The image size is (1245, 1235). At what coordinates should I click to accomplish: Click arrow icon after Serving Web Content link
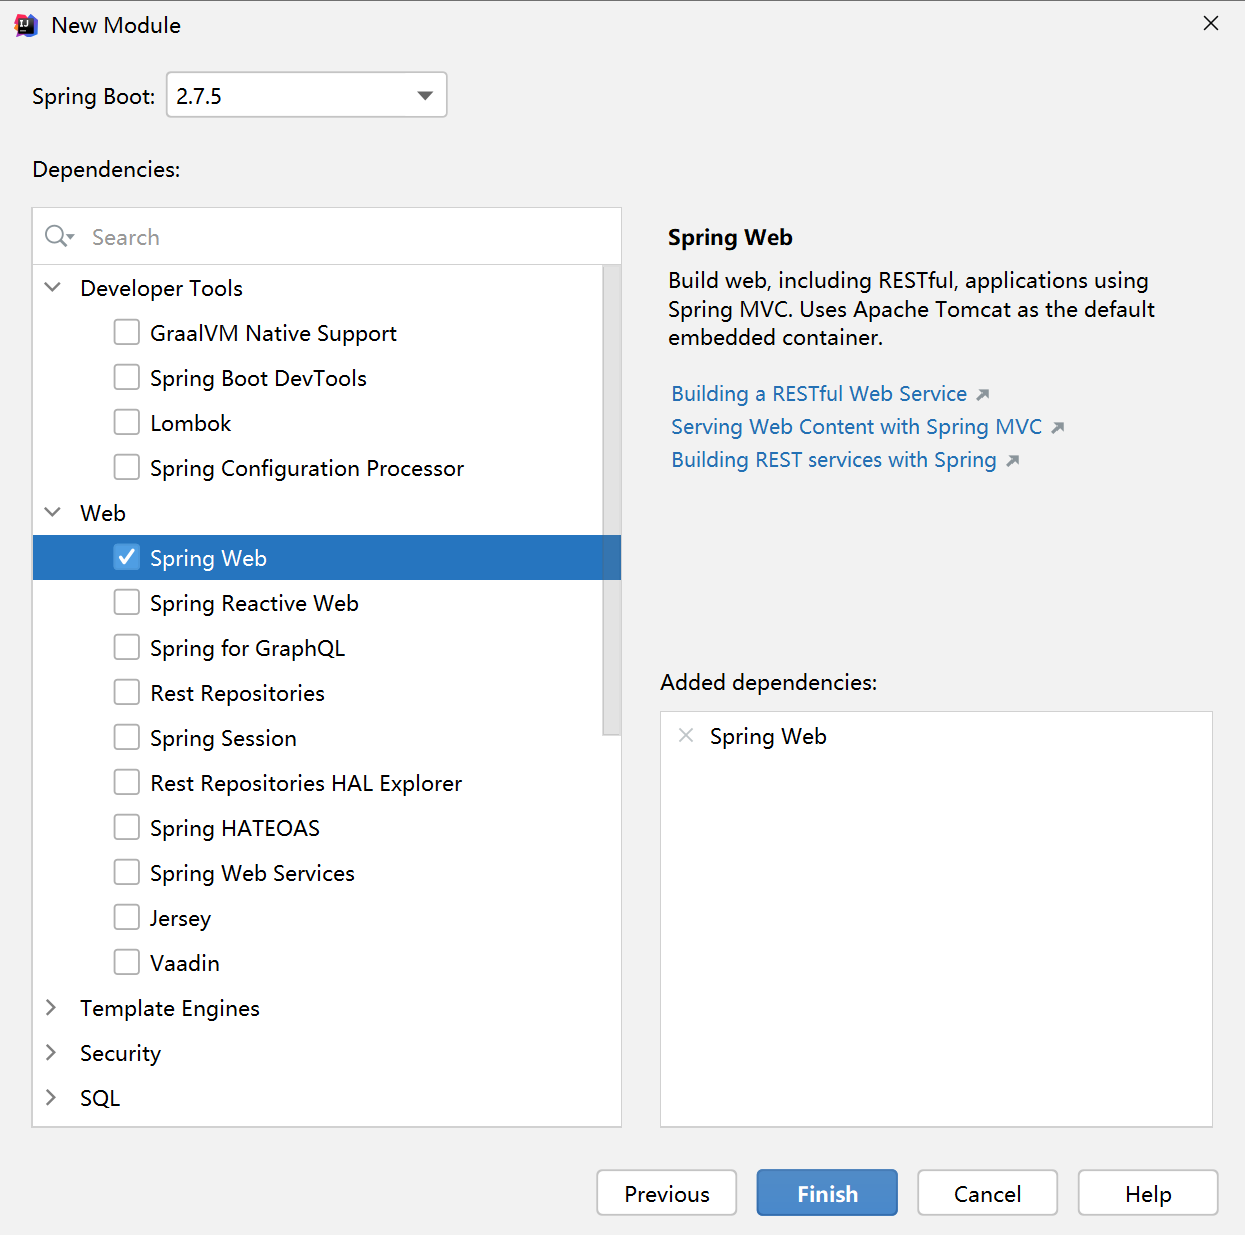[1058, 428]
